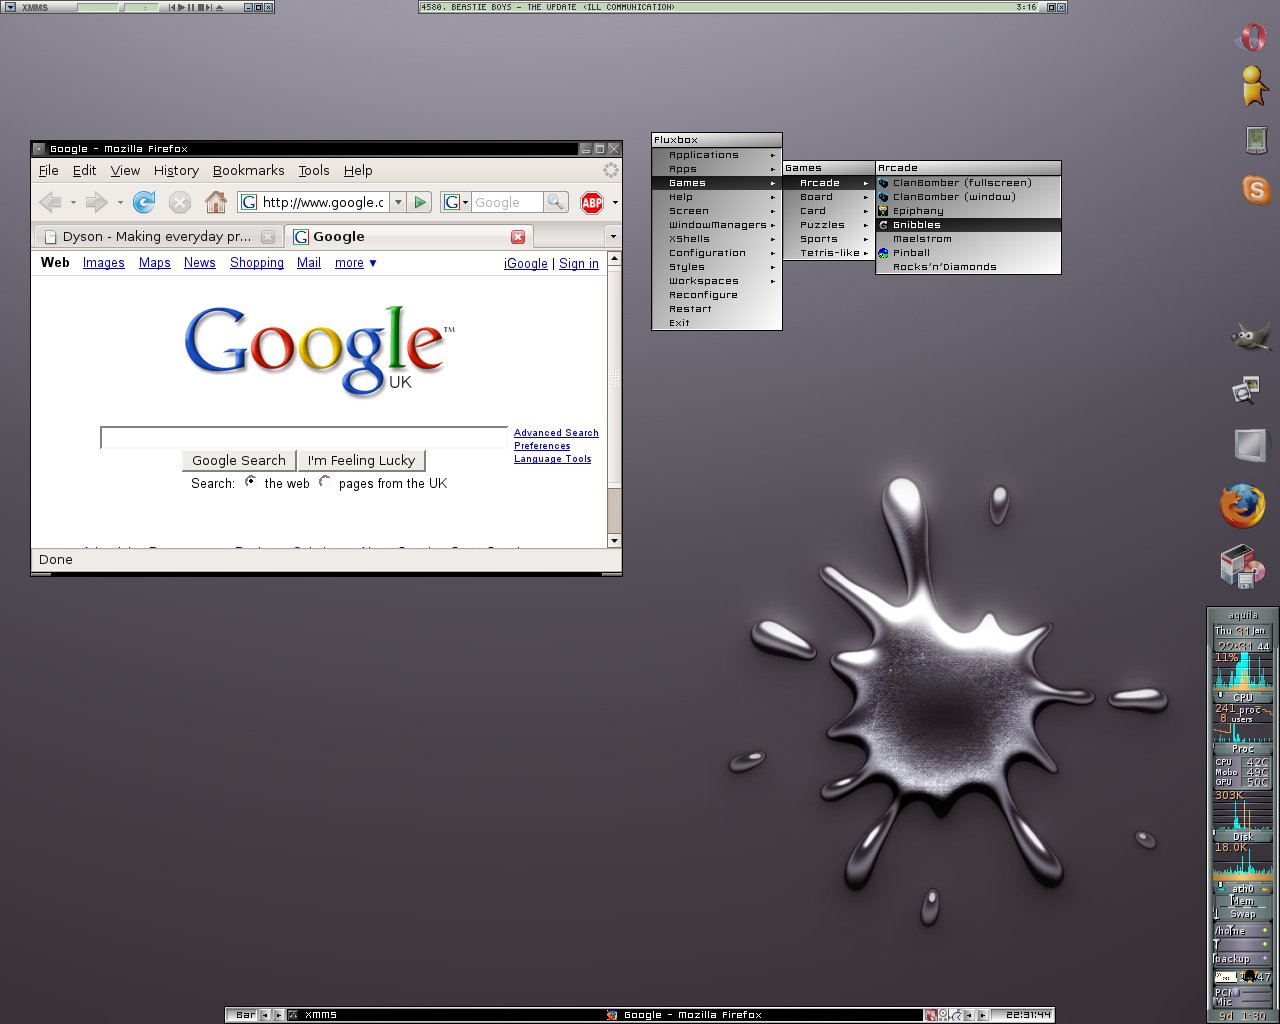Select Gnibbles in the Arcade menu
This screenshot has width=1280, height=1024.
tap(968, 225)
